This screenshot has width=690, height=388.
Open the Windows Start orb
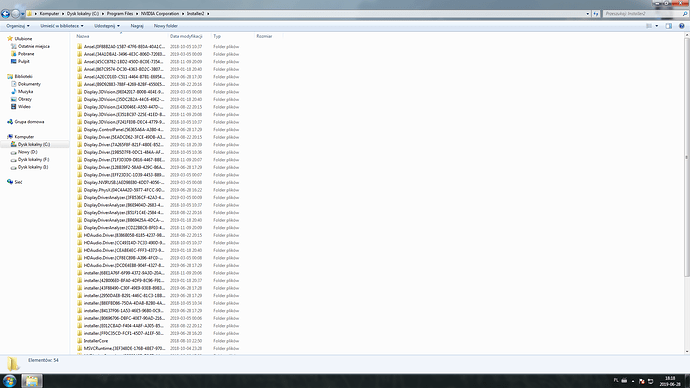coord(9,381)
